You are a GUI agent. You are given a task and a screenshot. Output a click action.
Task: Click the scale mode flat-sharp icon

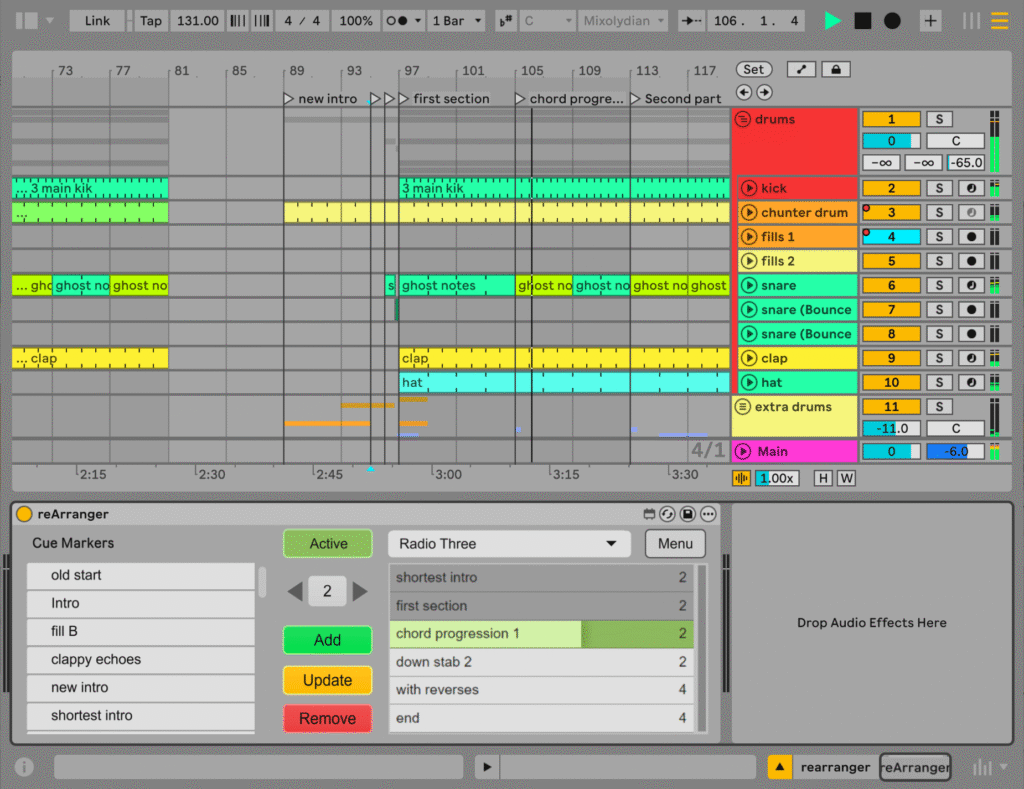click(505, 21)
